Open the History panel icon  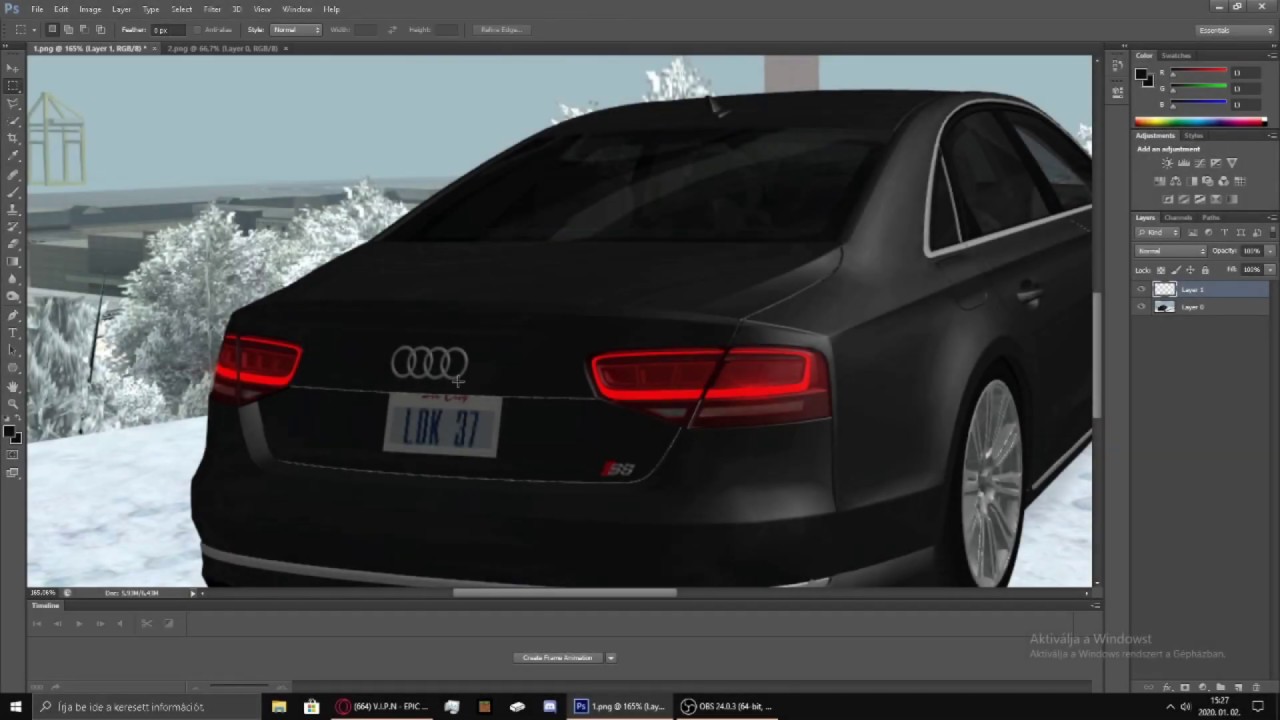point(1117,67)
